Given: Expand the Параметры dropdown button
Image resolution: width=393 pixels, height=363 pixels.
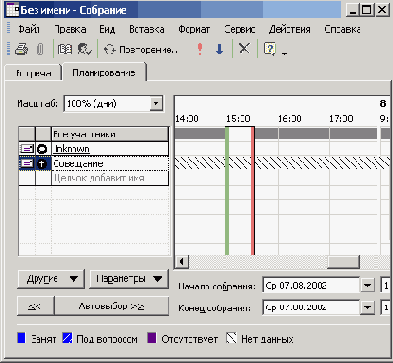Looking at the screenshot, I should pyautogui.click(x=129, y=279).
